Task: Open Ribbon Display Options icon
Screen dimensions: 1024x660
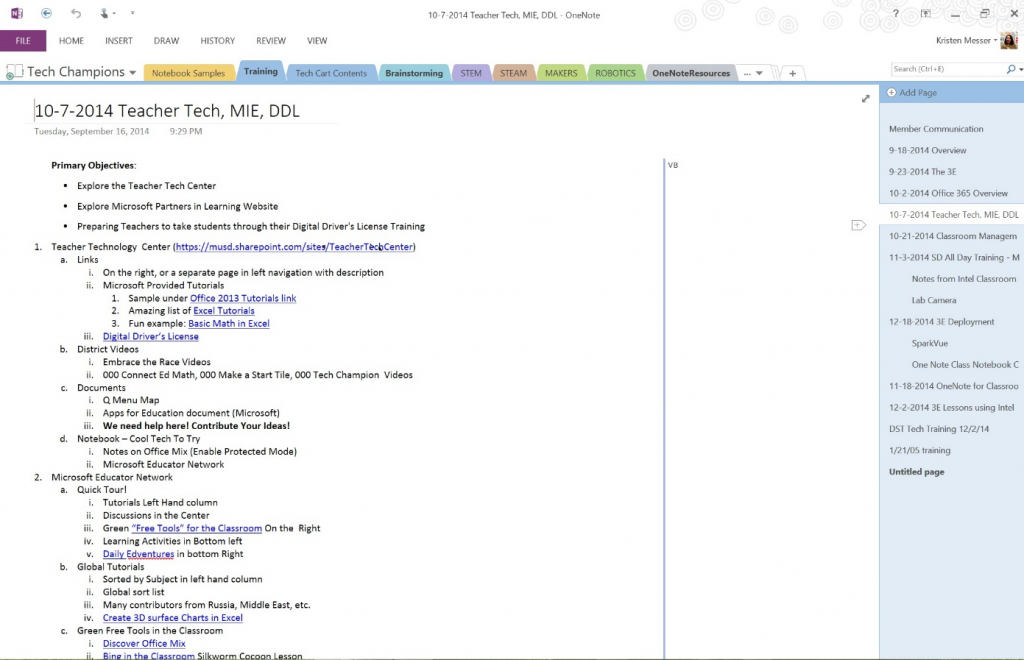Action: pyautogui.click(x=925, y=13)
